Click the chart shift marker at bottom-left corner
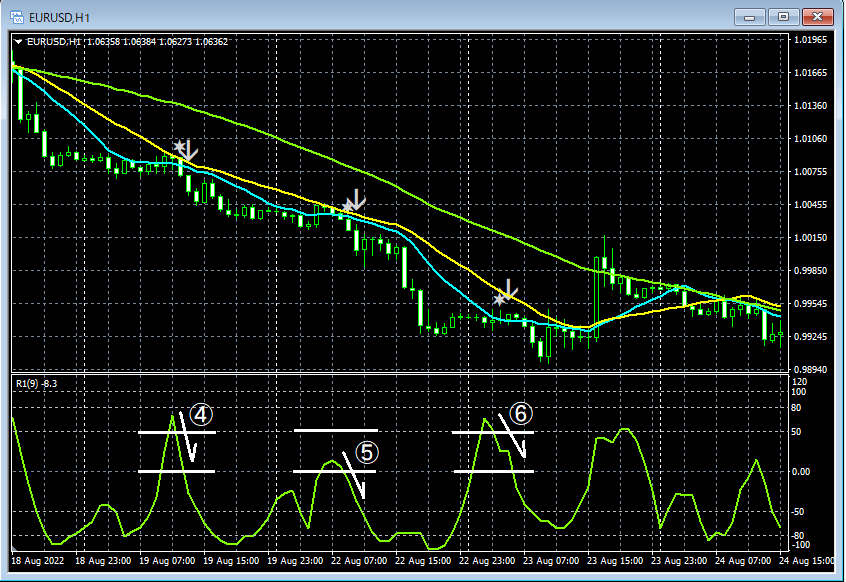This screenshot has width=846, height=582. coord(15,549)
